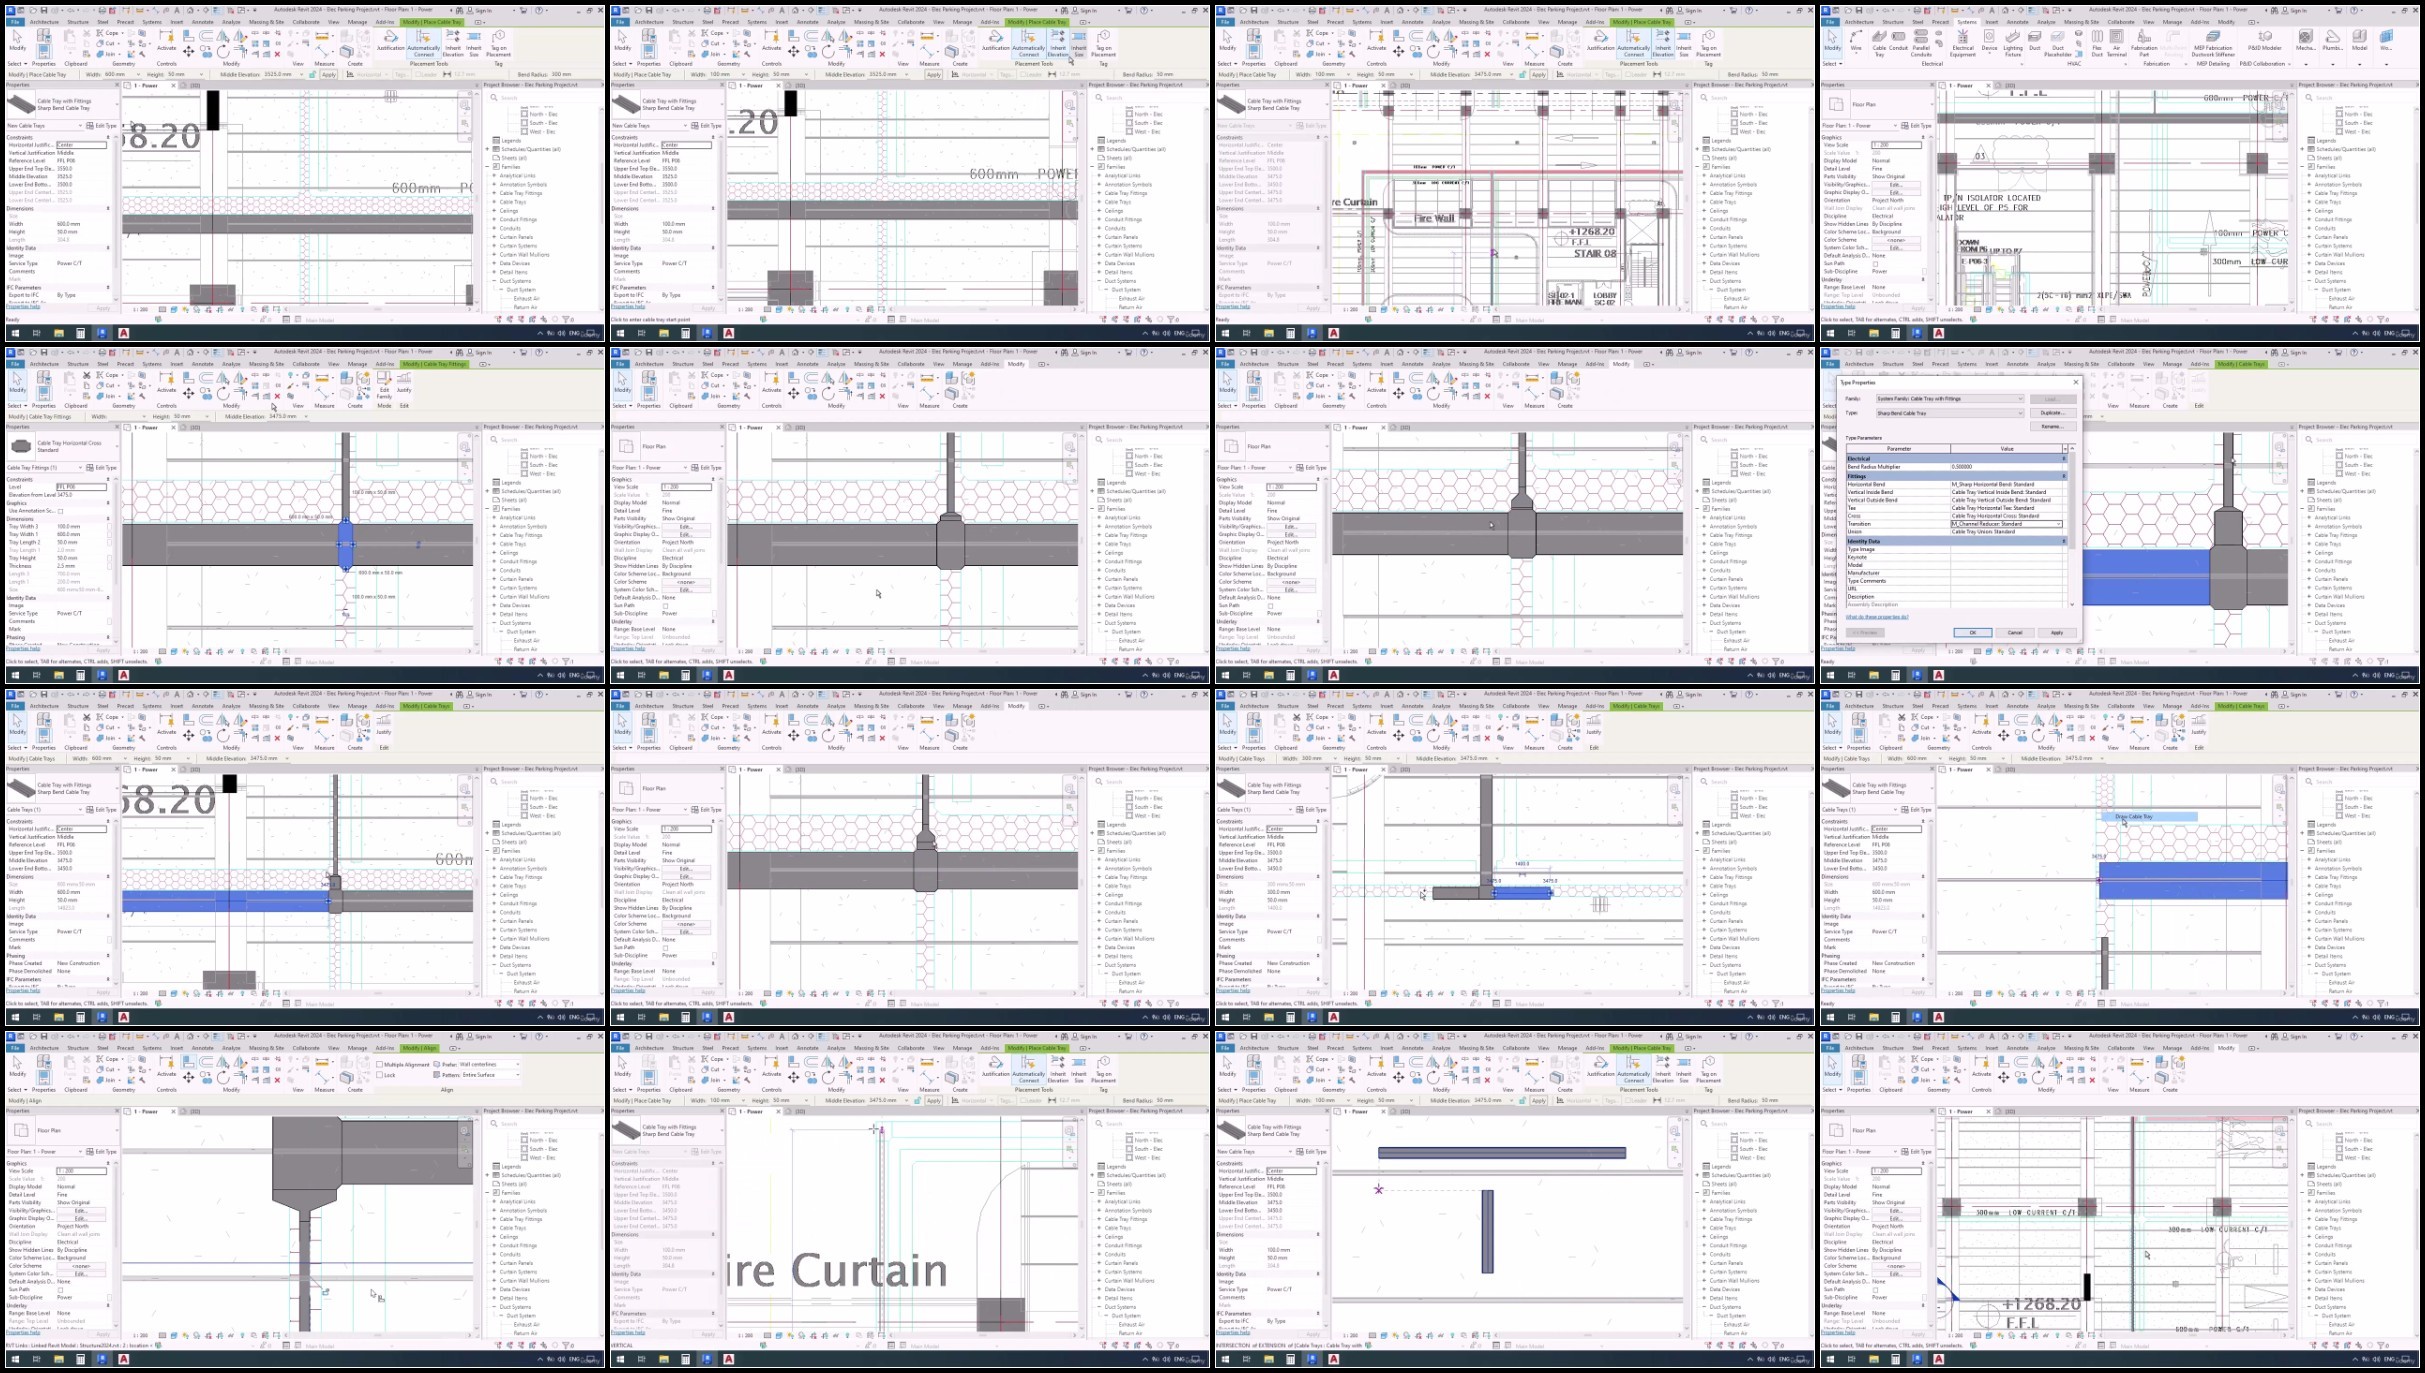Open Family dropdown in Type Properties
The width and height of the screenshot is (2425, 1373).
point(1950,399)
